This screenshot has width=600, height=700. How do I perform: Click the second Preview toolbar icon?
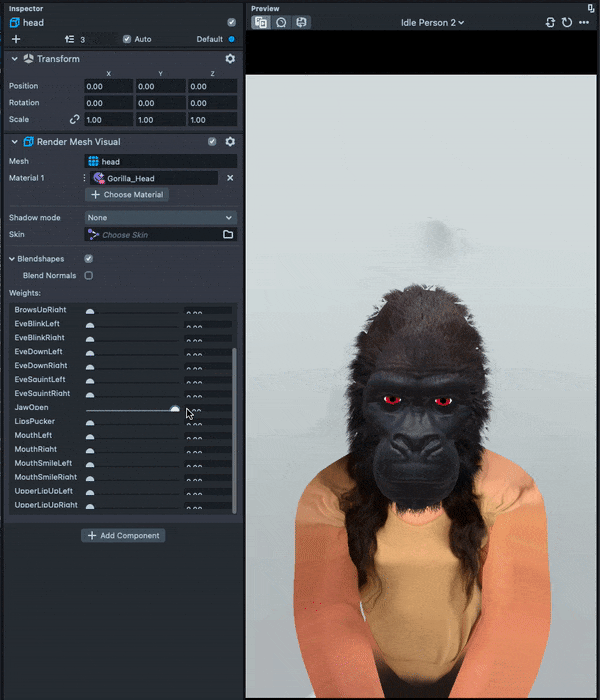281,22
